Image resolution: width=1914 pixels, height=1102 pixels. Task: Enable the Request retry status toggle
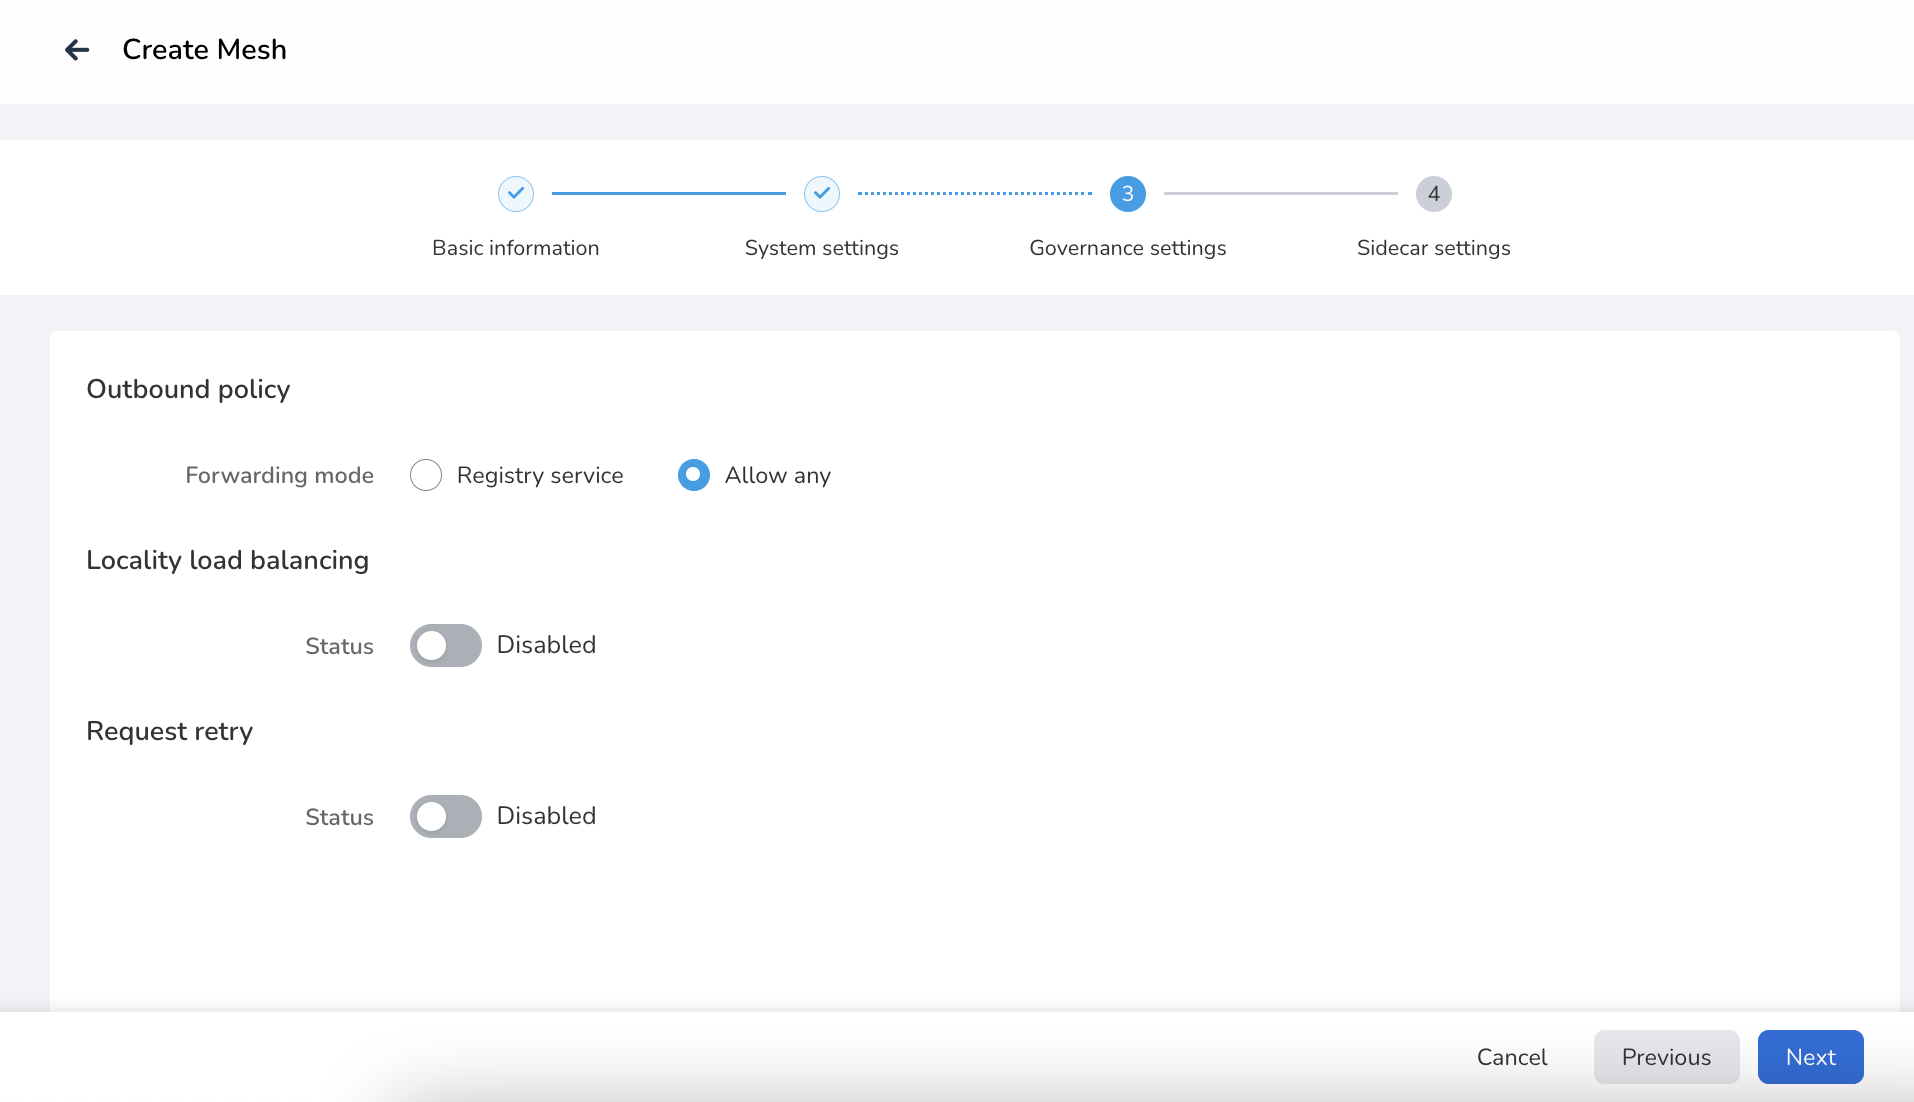click(446, 816)
